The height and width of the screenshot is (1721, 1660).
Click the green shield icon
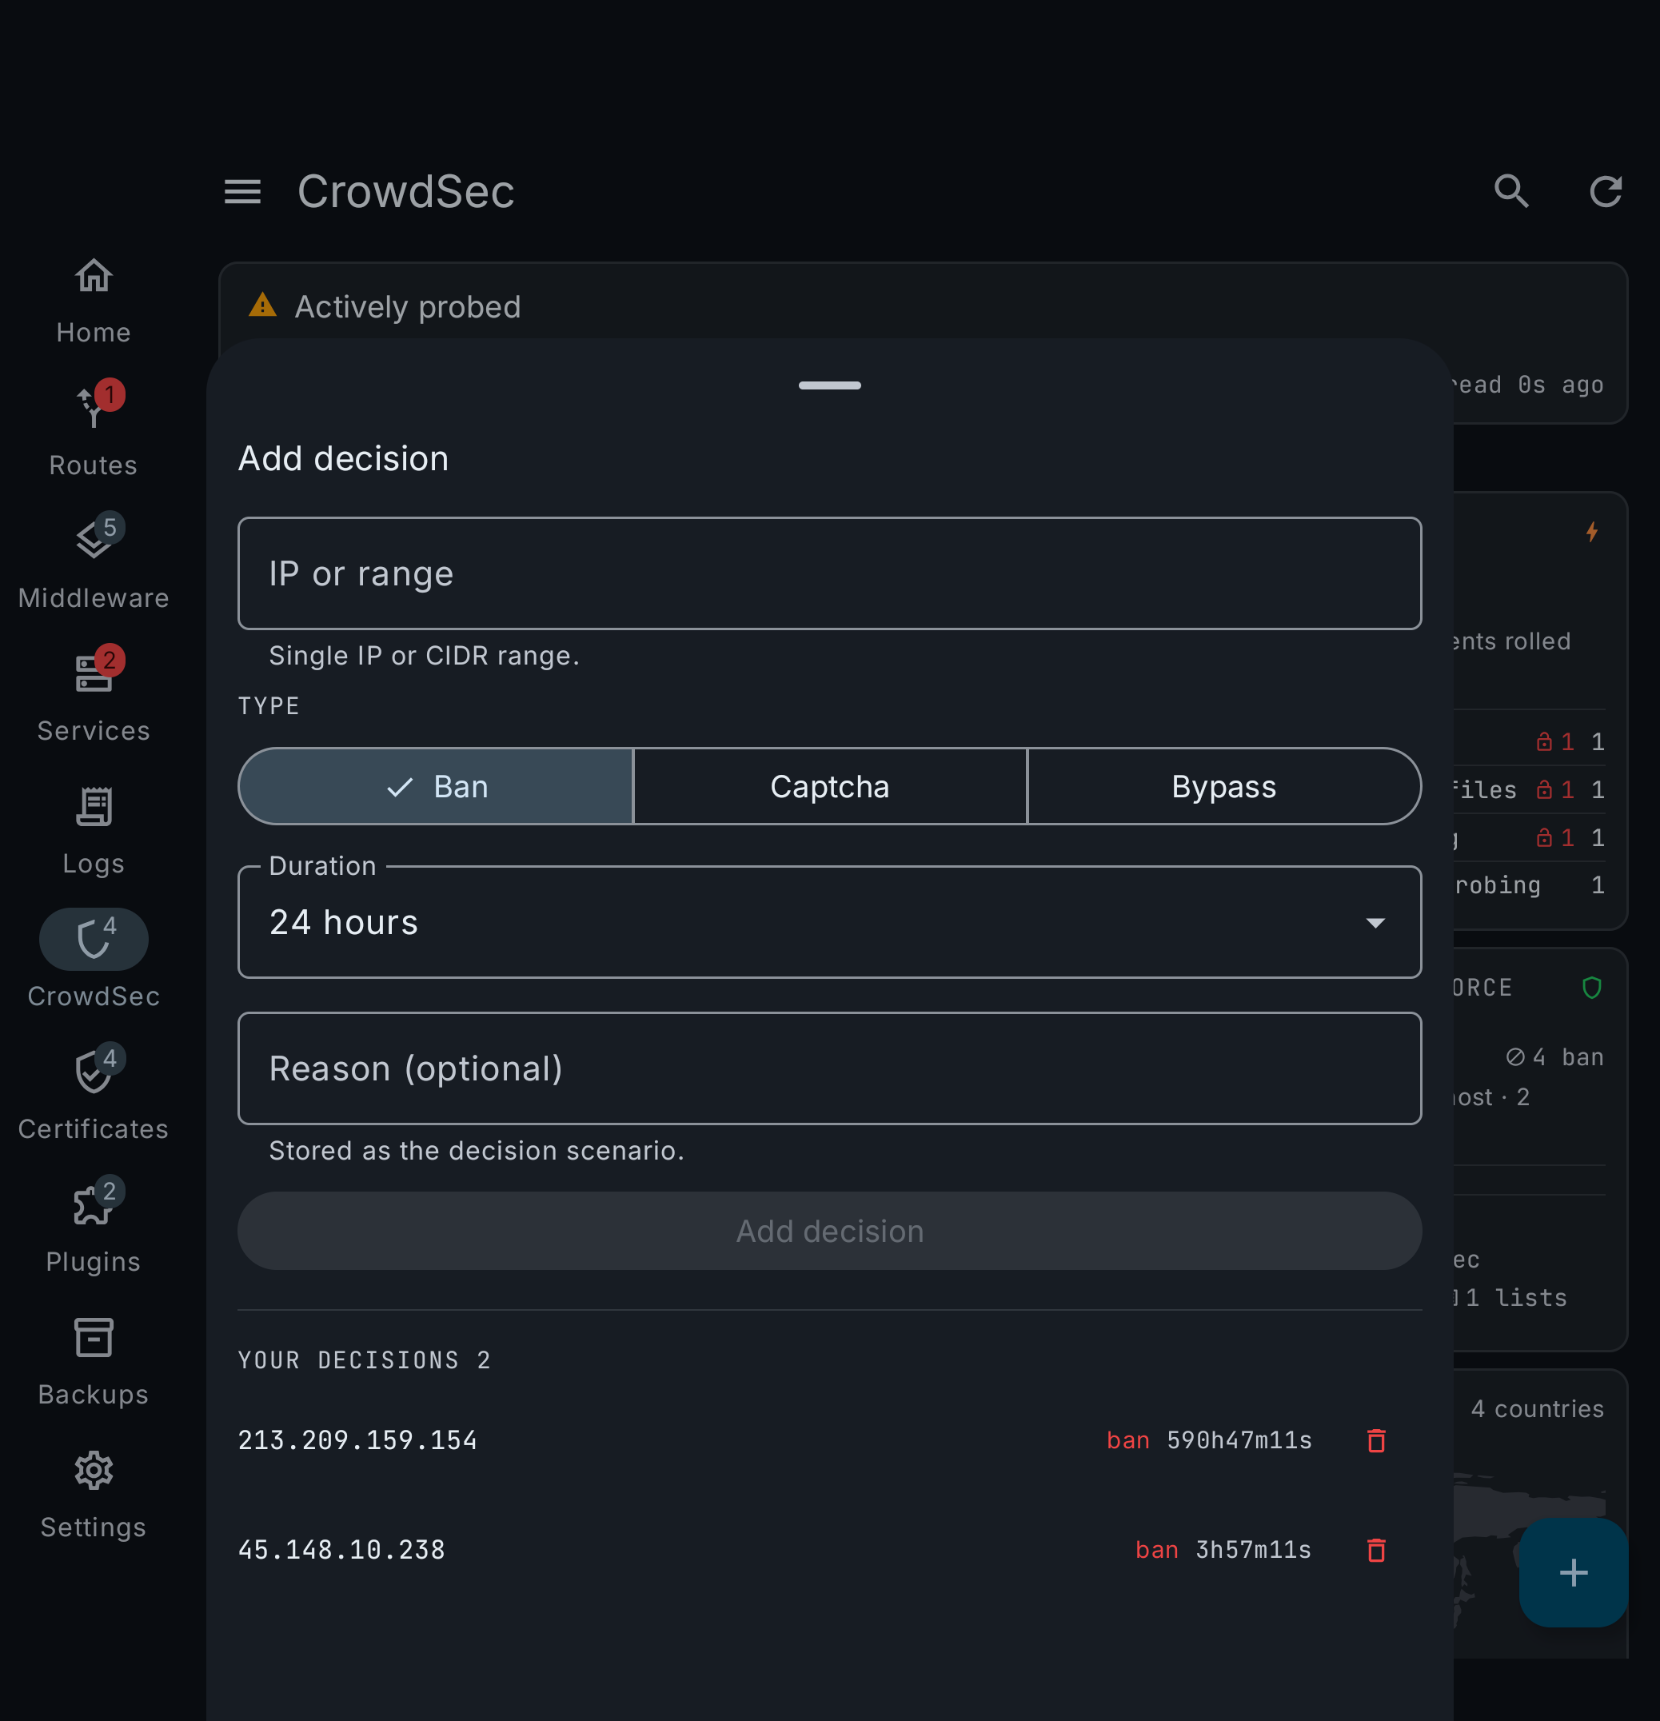(x=1592, y=988)
